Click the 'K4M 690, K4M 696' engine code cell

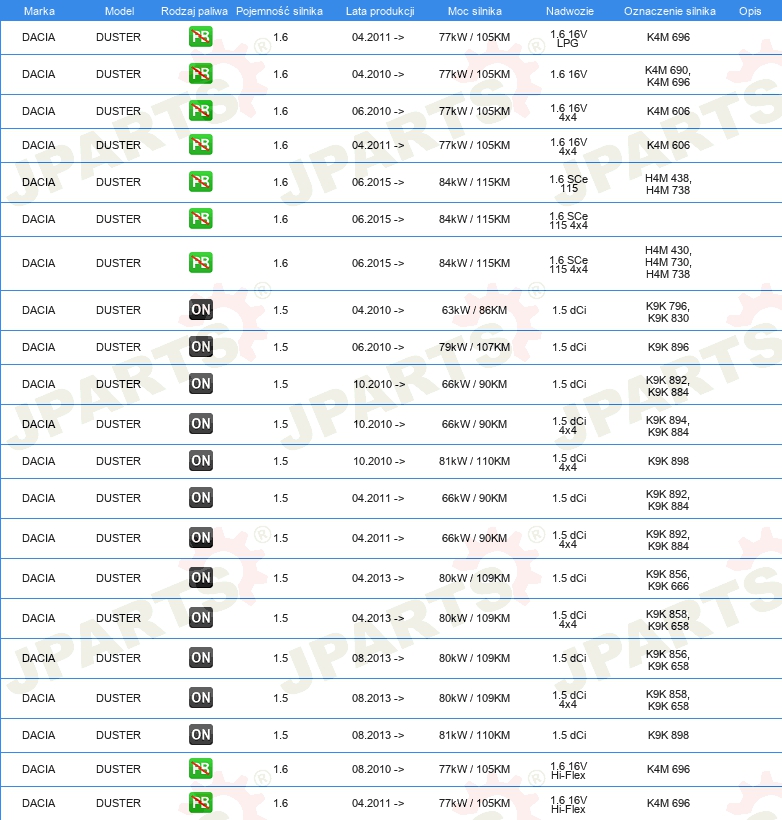pos(668,76)
